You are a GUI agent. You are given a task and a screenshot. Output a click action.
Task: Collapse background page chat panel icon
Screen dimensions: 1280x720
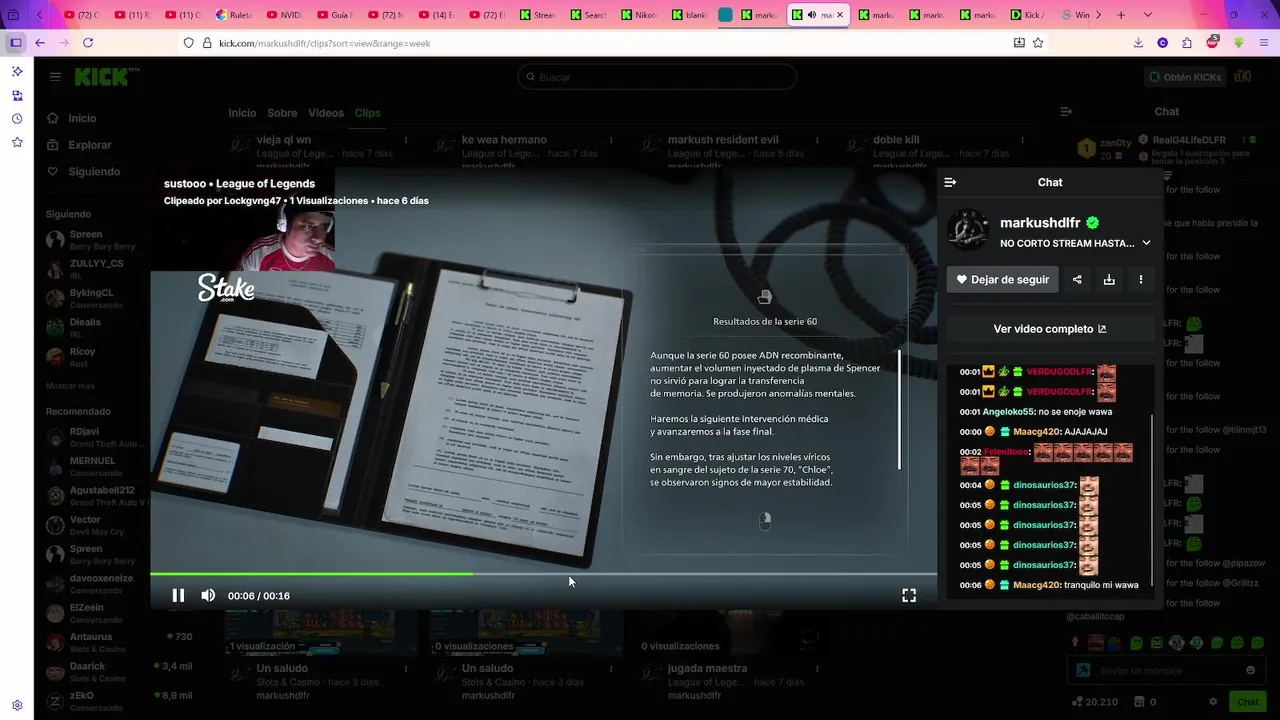(x=1066, y=111)
